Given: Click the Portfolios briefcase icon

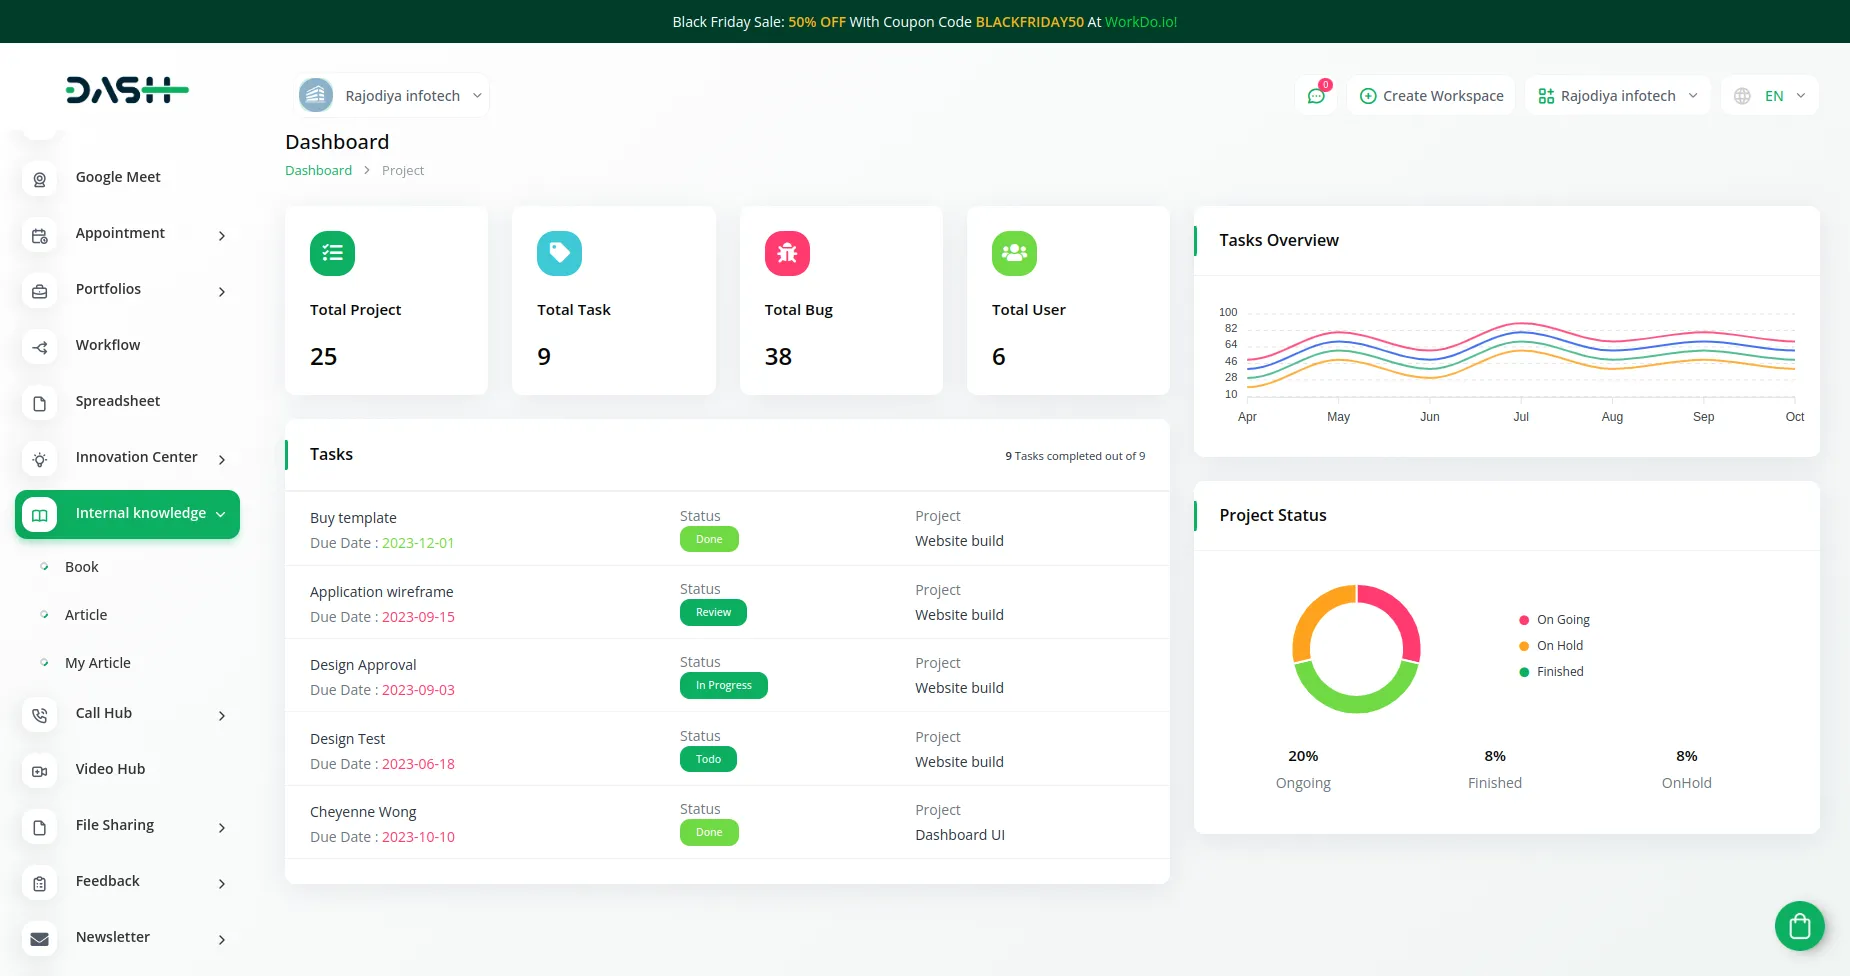Looking at the screenshot, I should (x=40, y=291).
